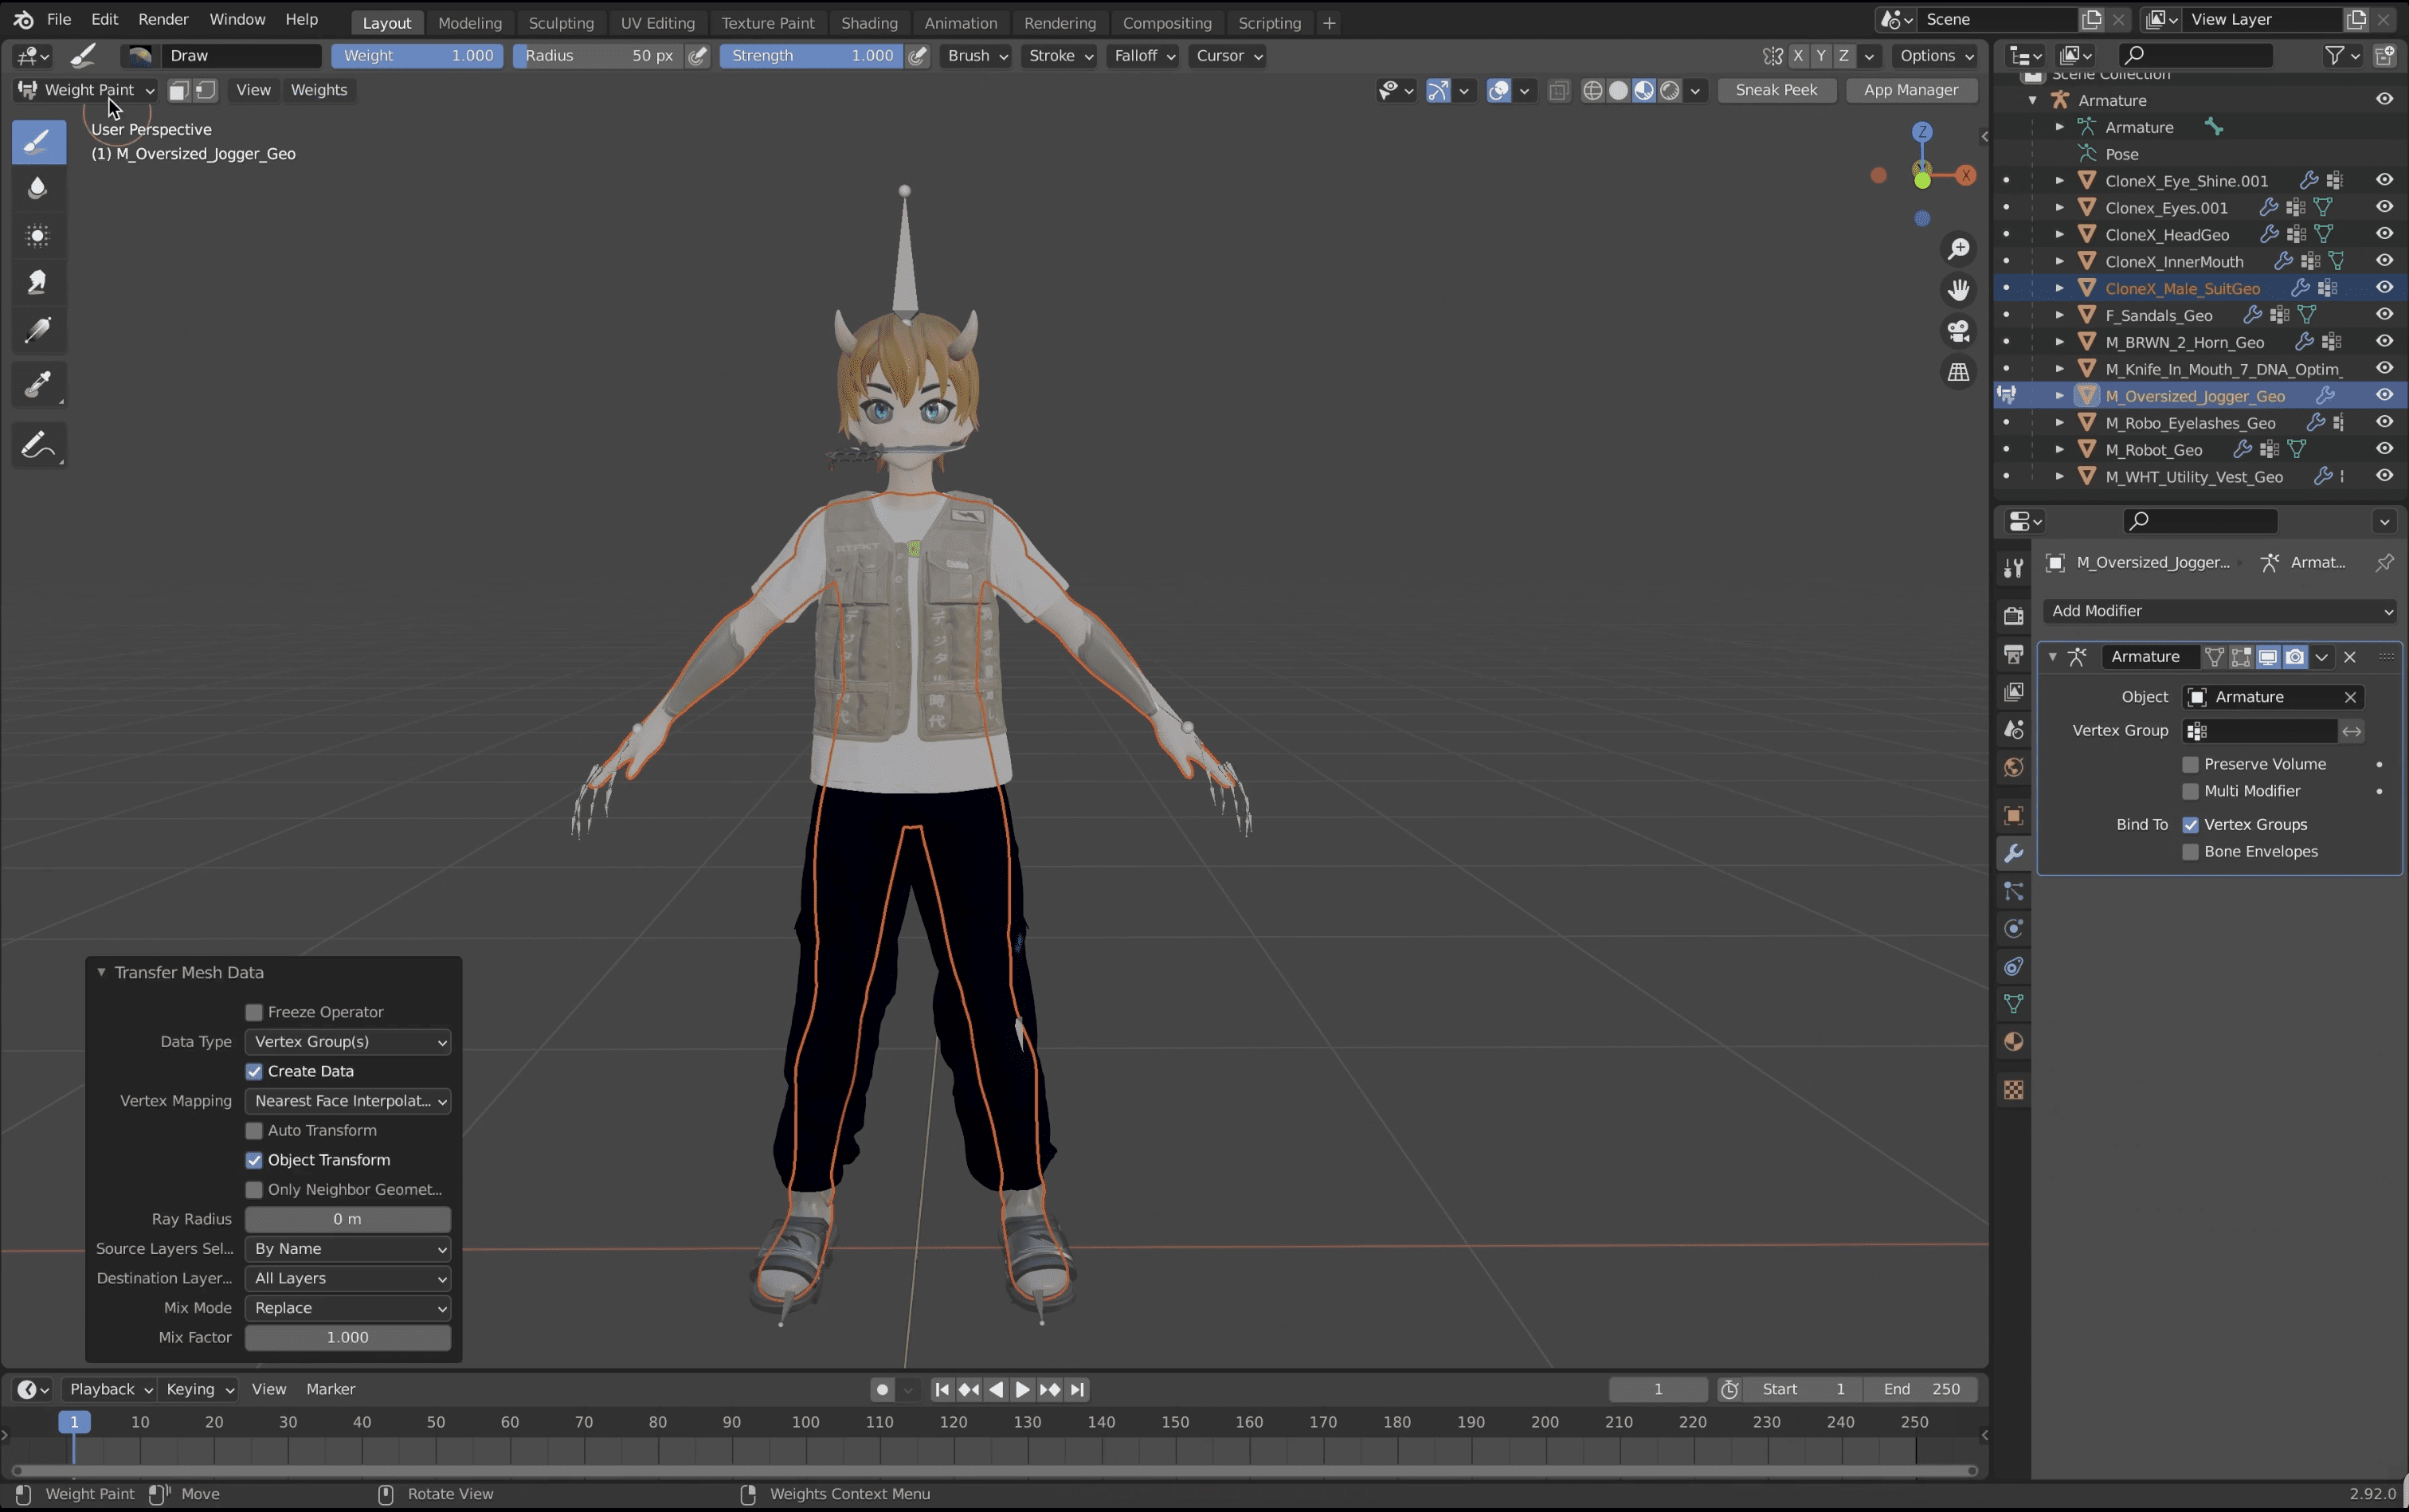This screenshot has width=2409, height=1512.
Task: Select the Annotate tool
Action: coord(38,445)
